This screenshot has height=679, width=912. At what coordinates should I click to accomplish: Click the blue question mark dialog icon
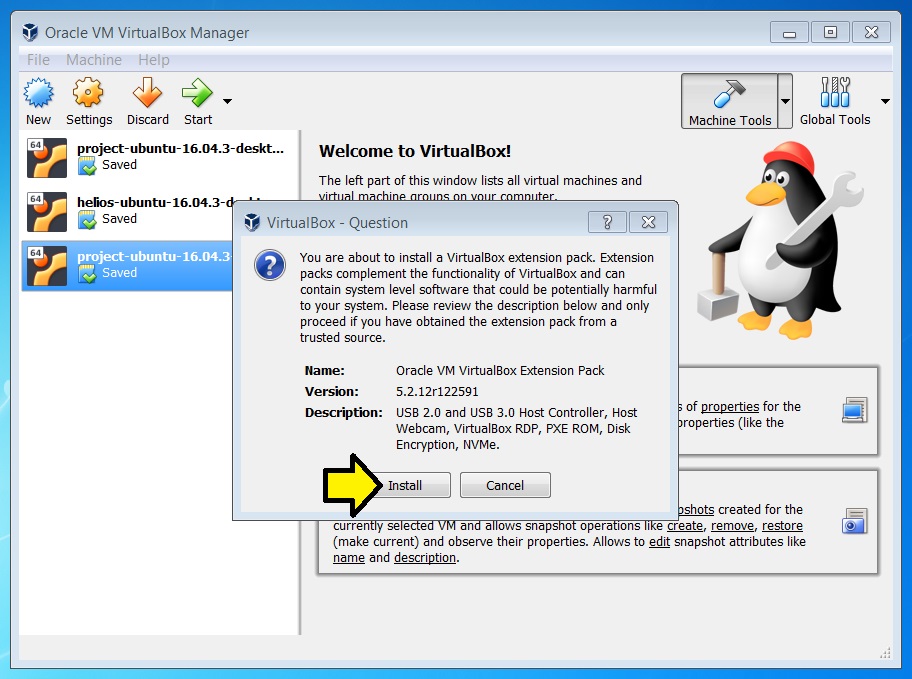[x=270, y=265]
